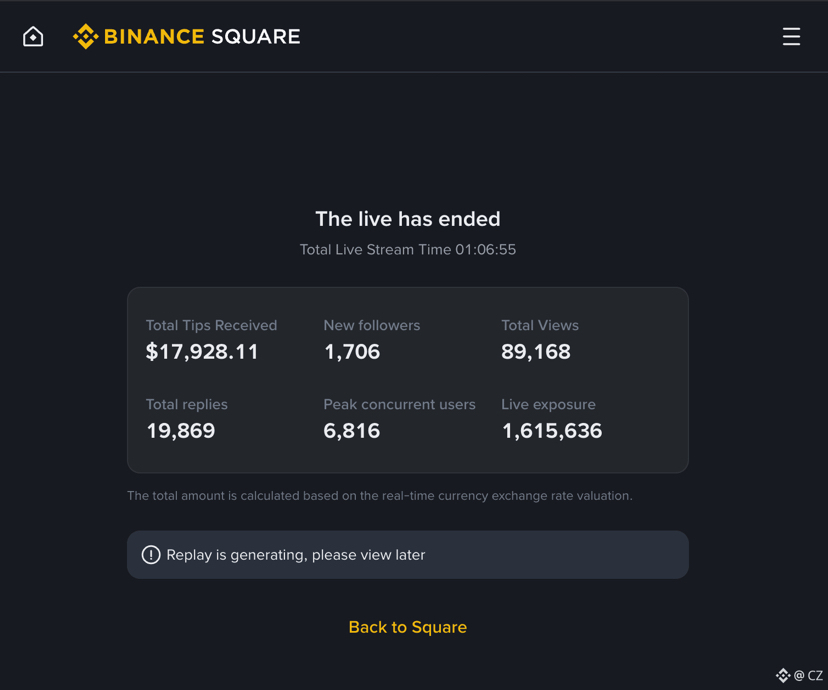The height and width of the screenshot is (690, 828).
Task: Click the exclamation info icon
Action: [x=151, y=555]
